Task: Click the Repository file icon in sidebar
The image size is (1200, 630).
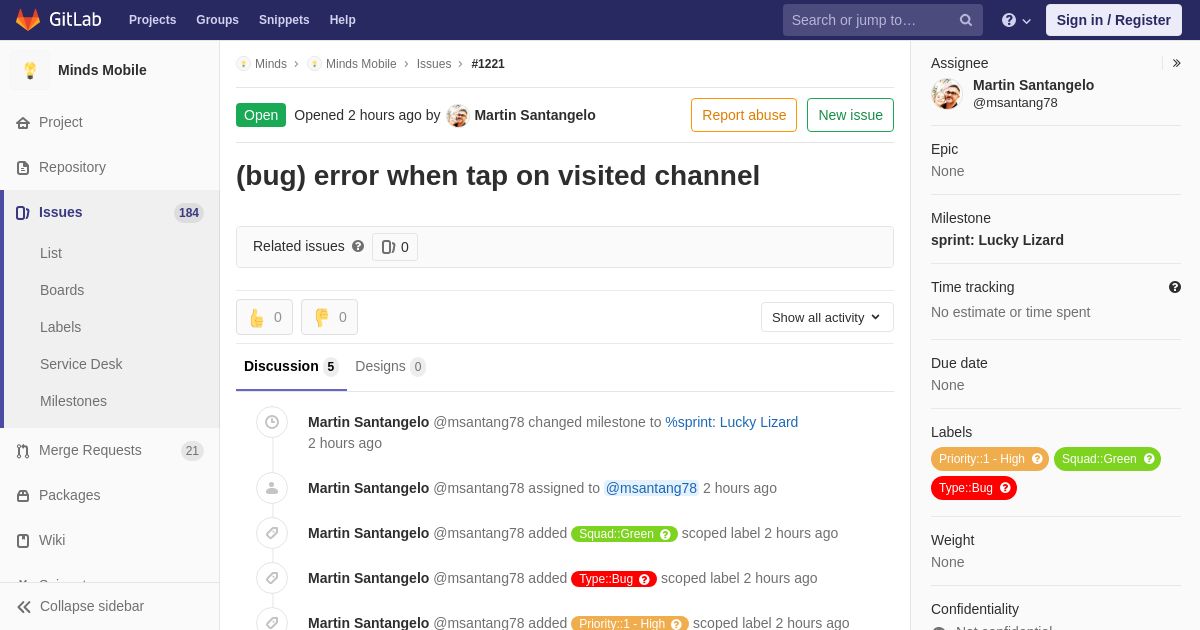Action: click(x=23, y=168)
